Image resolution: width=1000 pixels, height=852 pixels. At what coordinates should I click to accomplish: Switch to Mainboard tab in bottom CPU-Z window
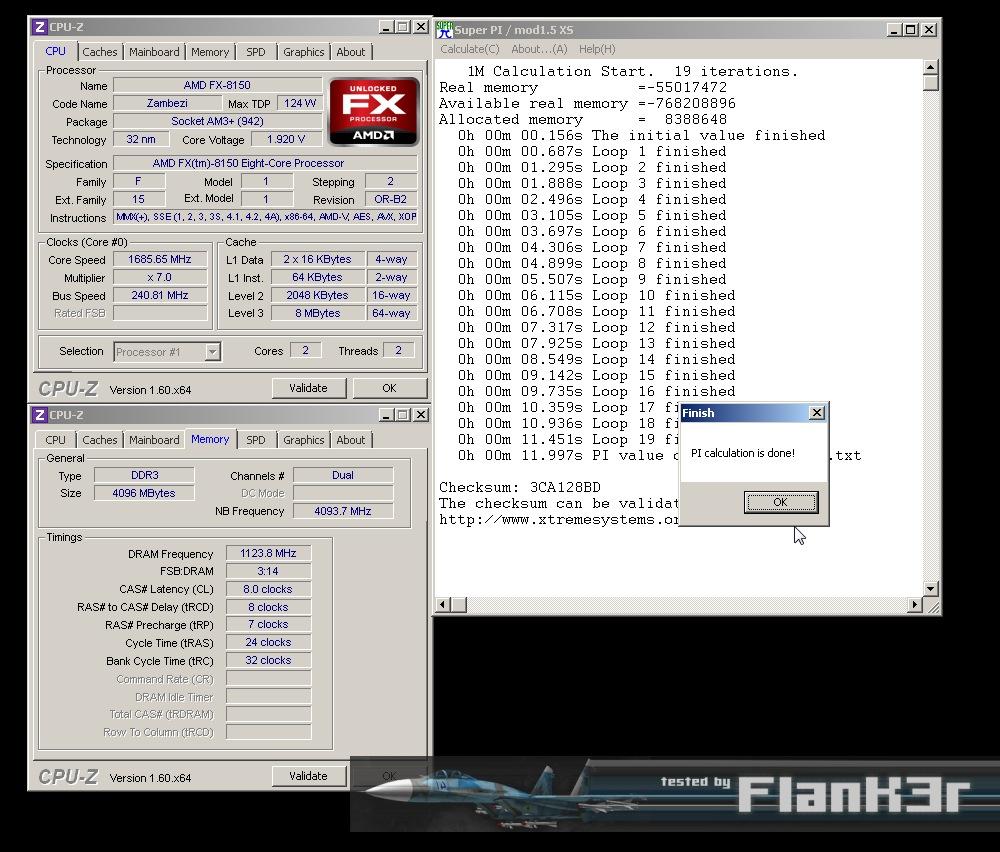[154, 439]
